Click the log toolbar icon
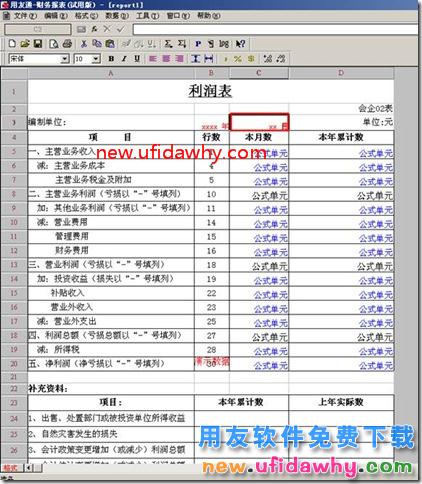The image size is (422, 484). (x=224, y=44)
